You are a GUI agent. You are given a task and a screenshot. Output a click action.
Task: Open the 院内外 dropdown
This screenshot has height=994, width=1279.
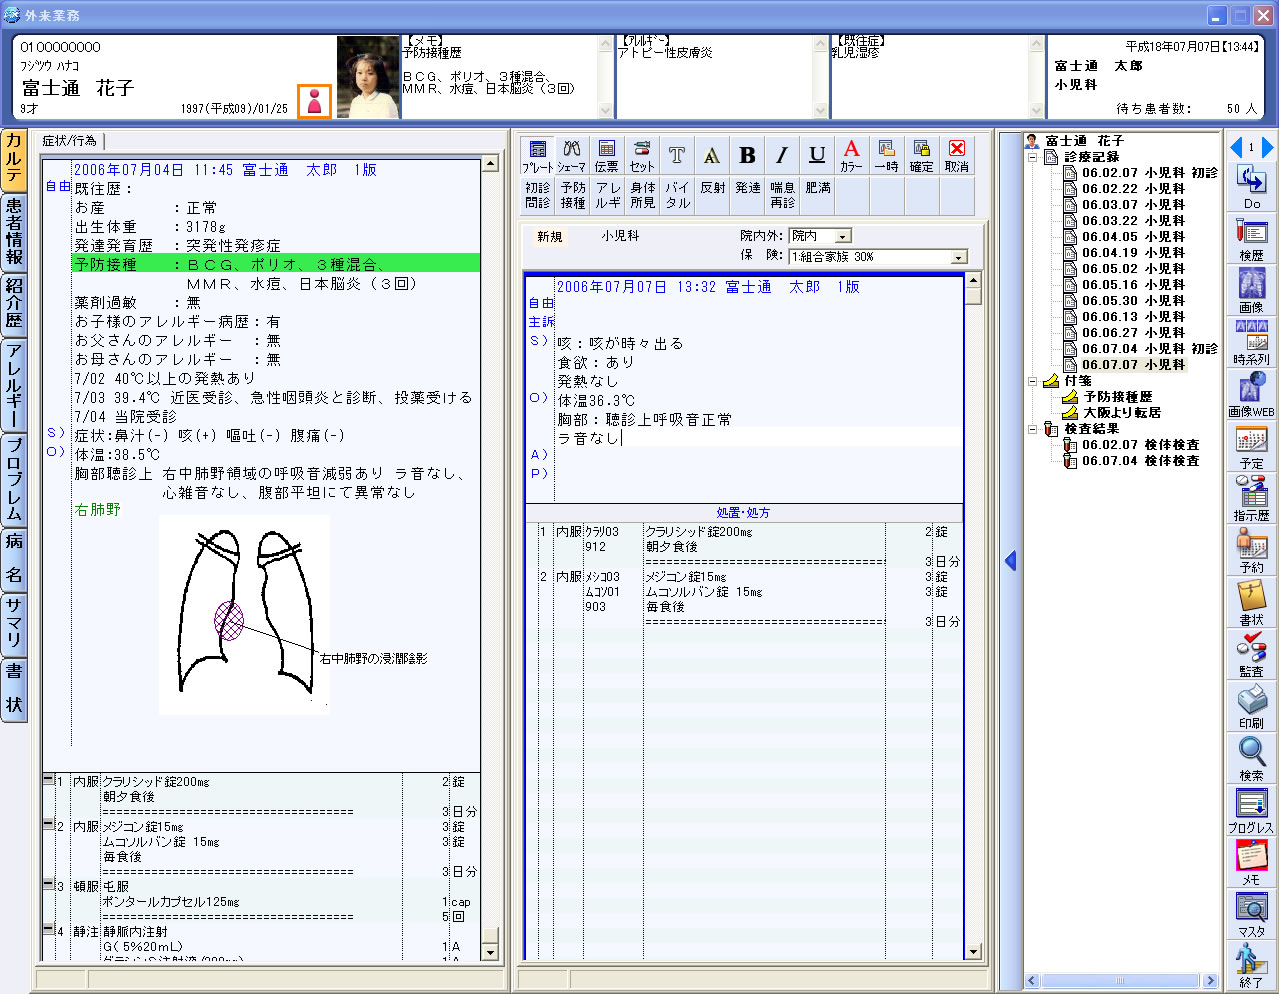tap(843, 236)
